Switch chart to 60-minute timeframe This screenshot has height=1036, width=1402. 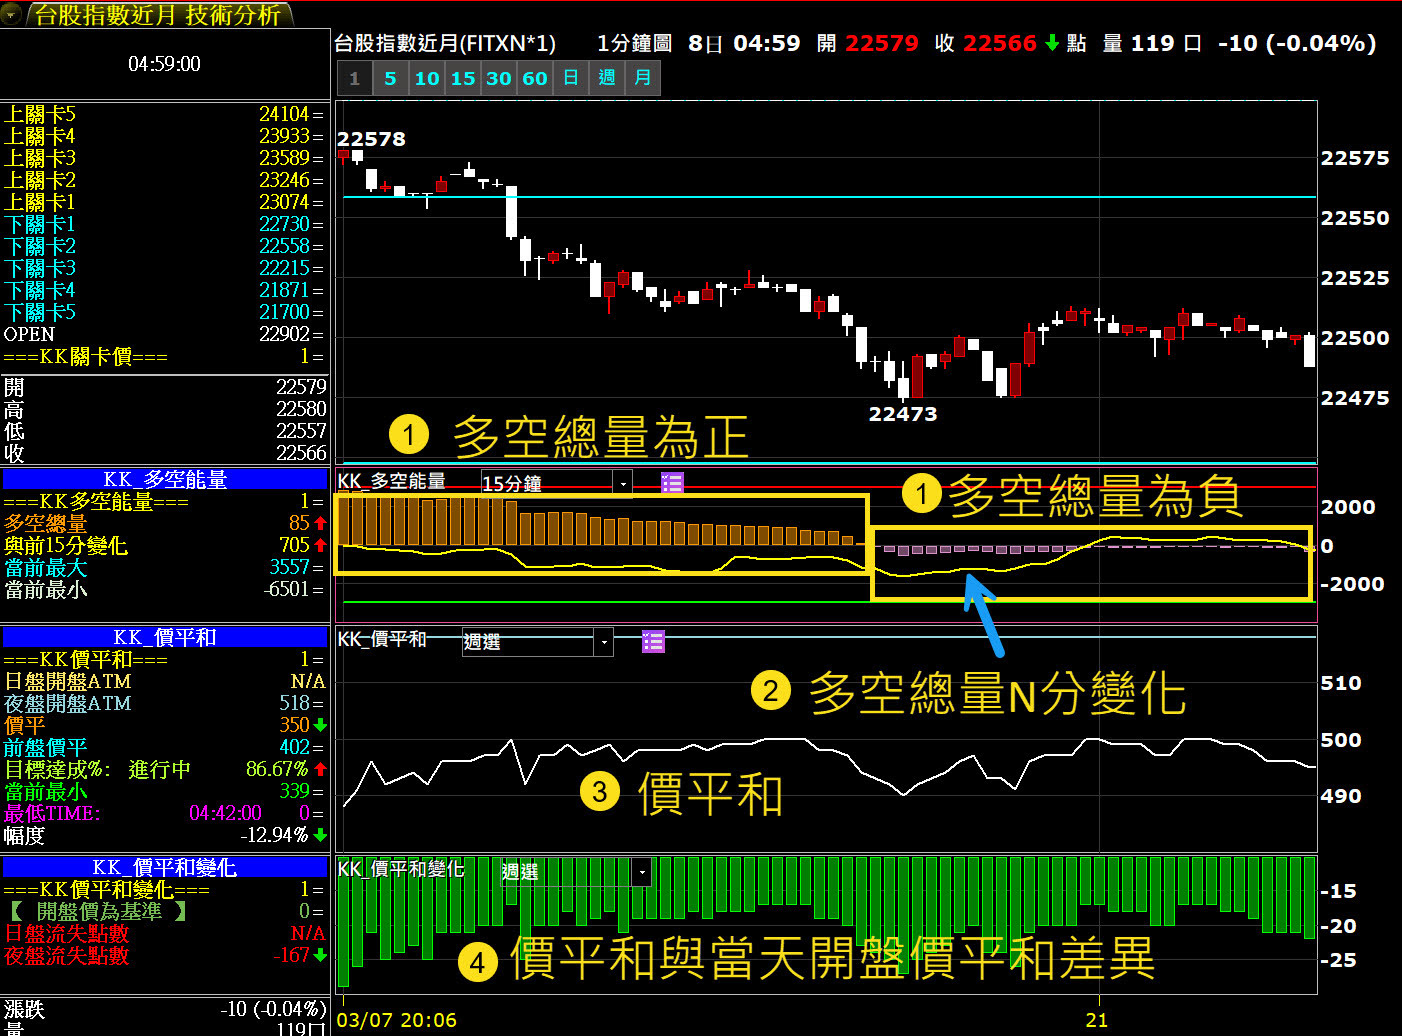[535, 78]
